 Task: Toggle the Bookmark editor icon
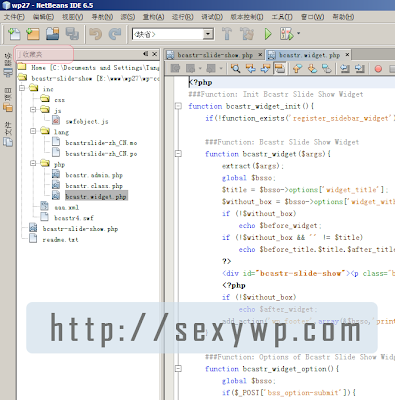[x=327, y=69]
